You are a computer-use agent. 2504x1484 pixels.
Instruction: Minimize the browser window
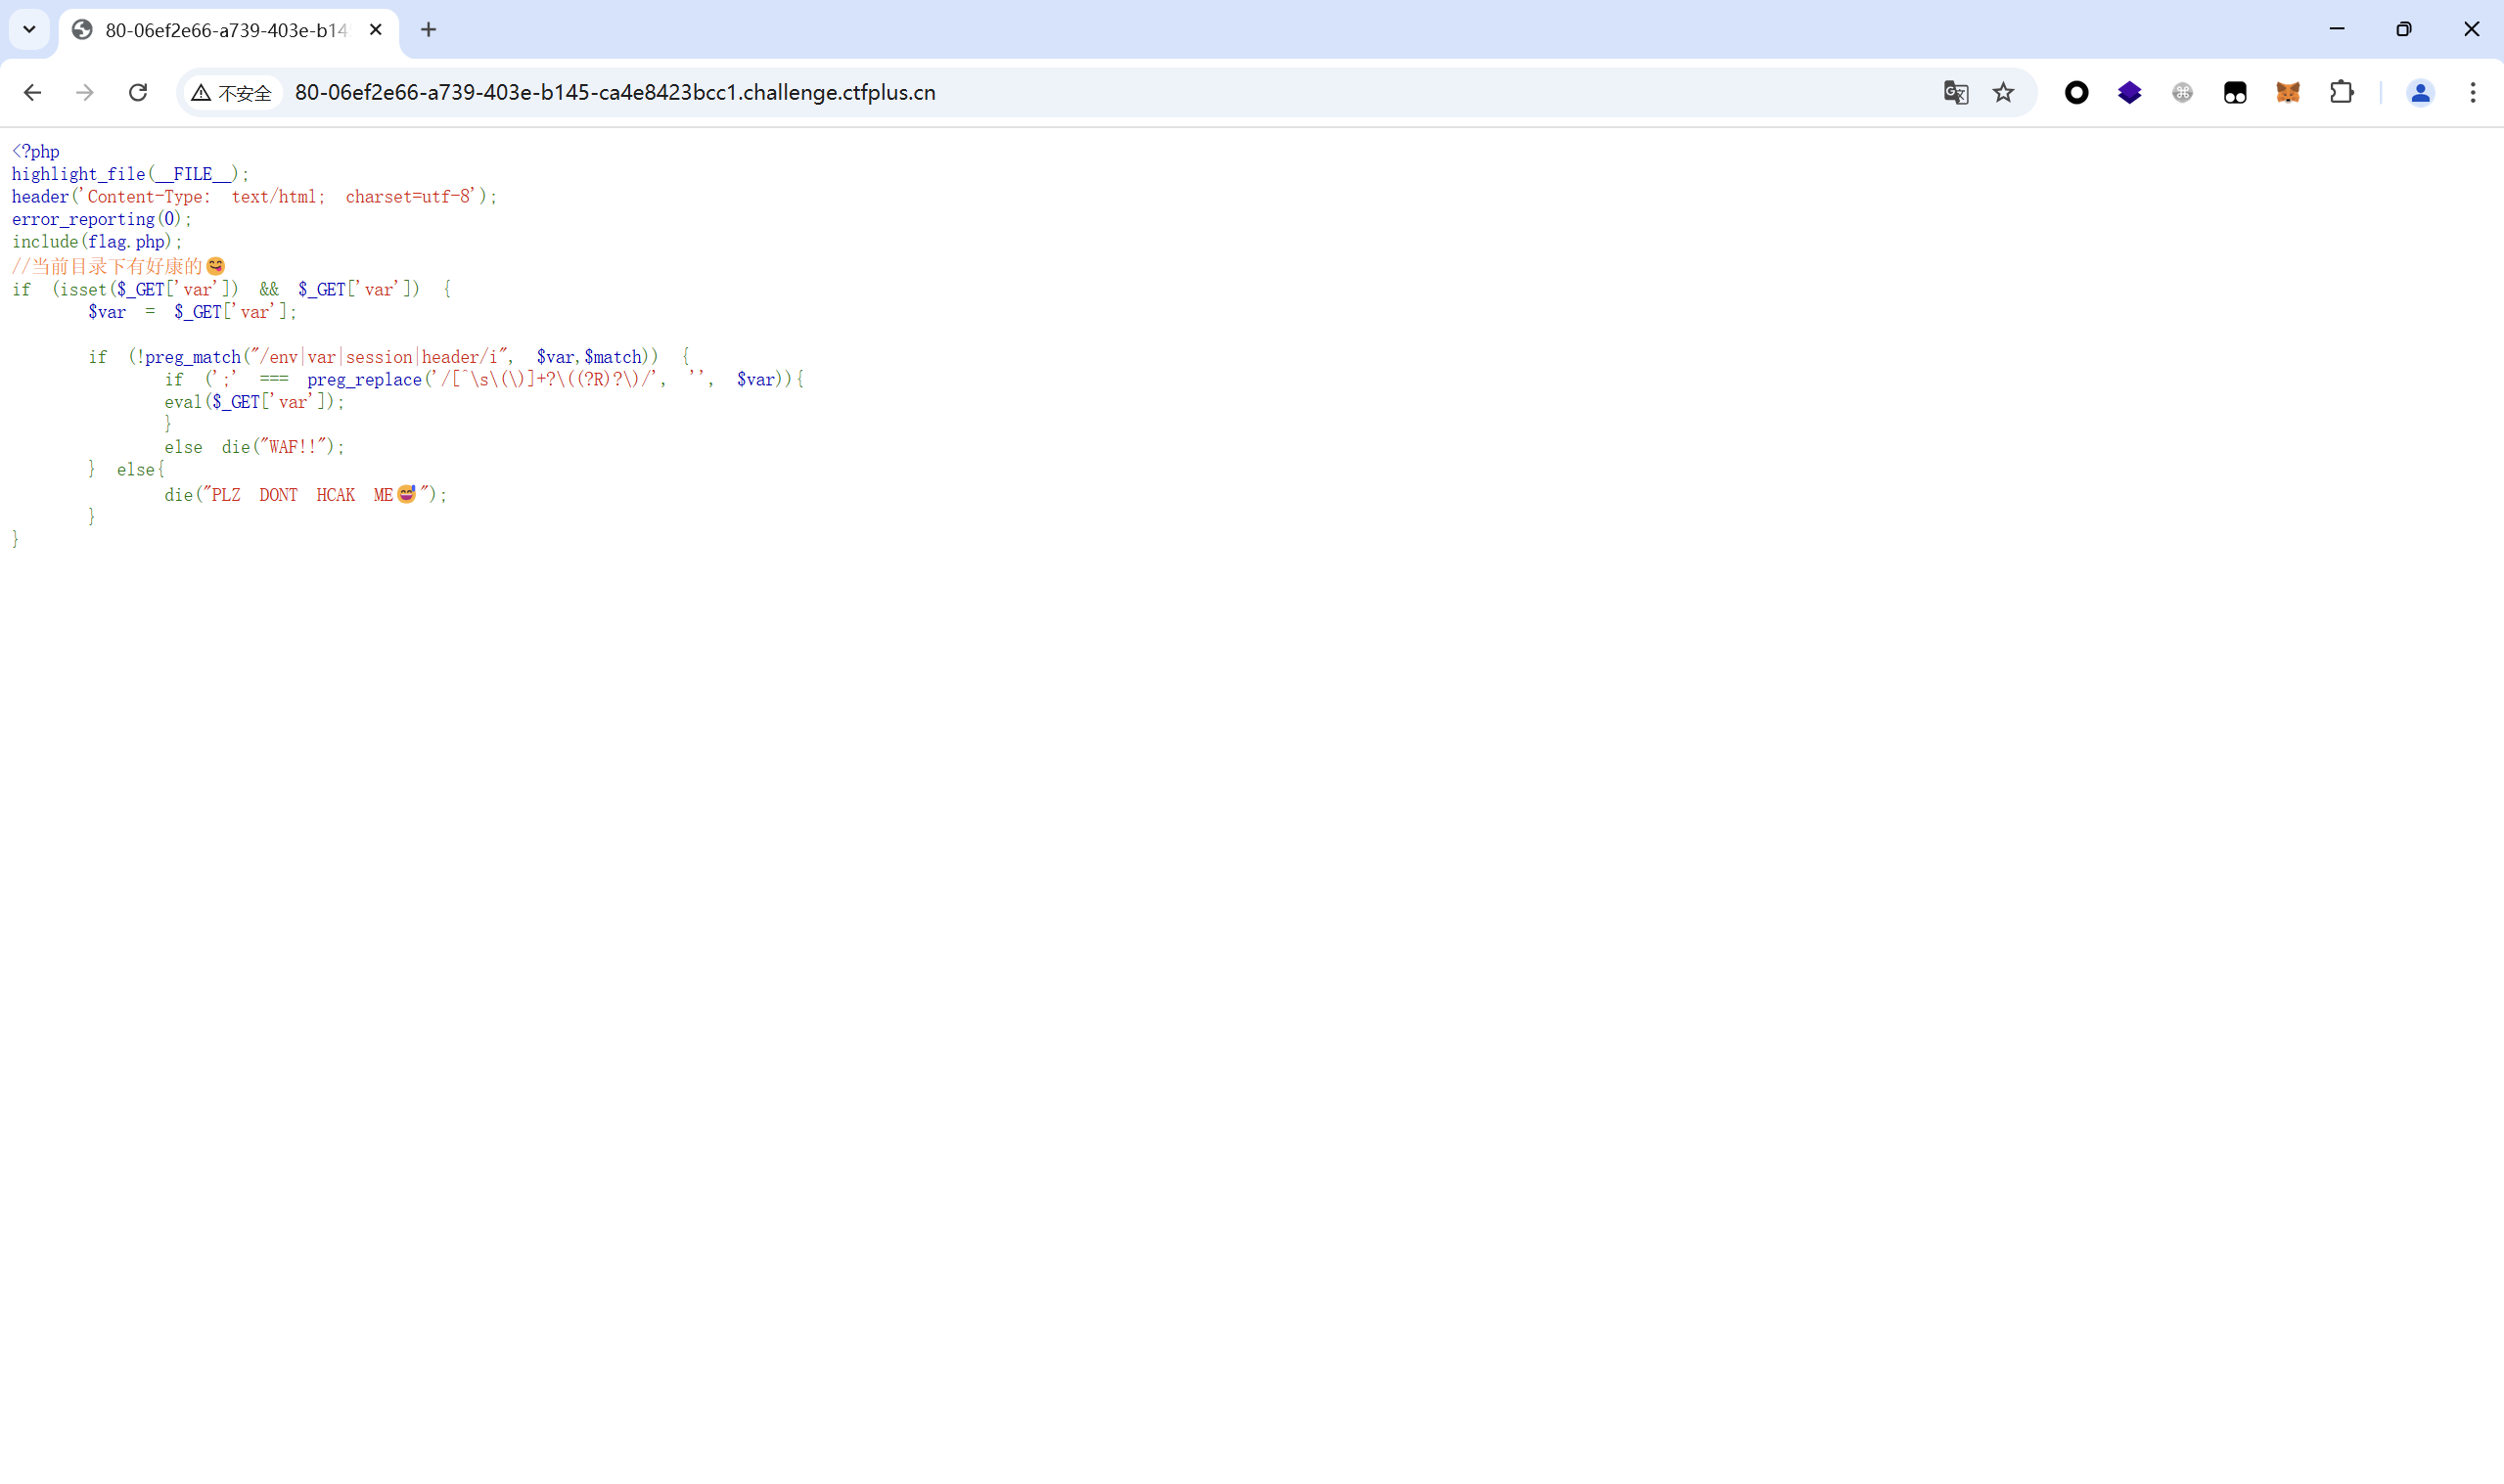pos(2337,29)
